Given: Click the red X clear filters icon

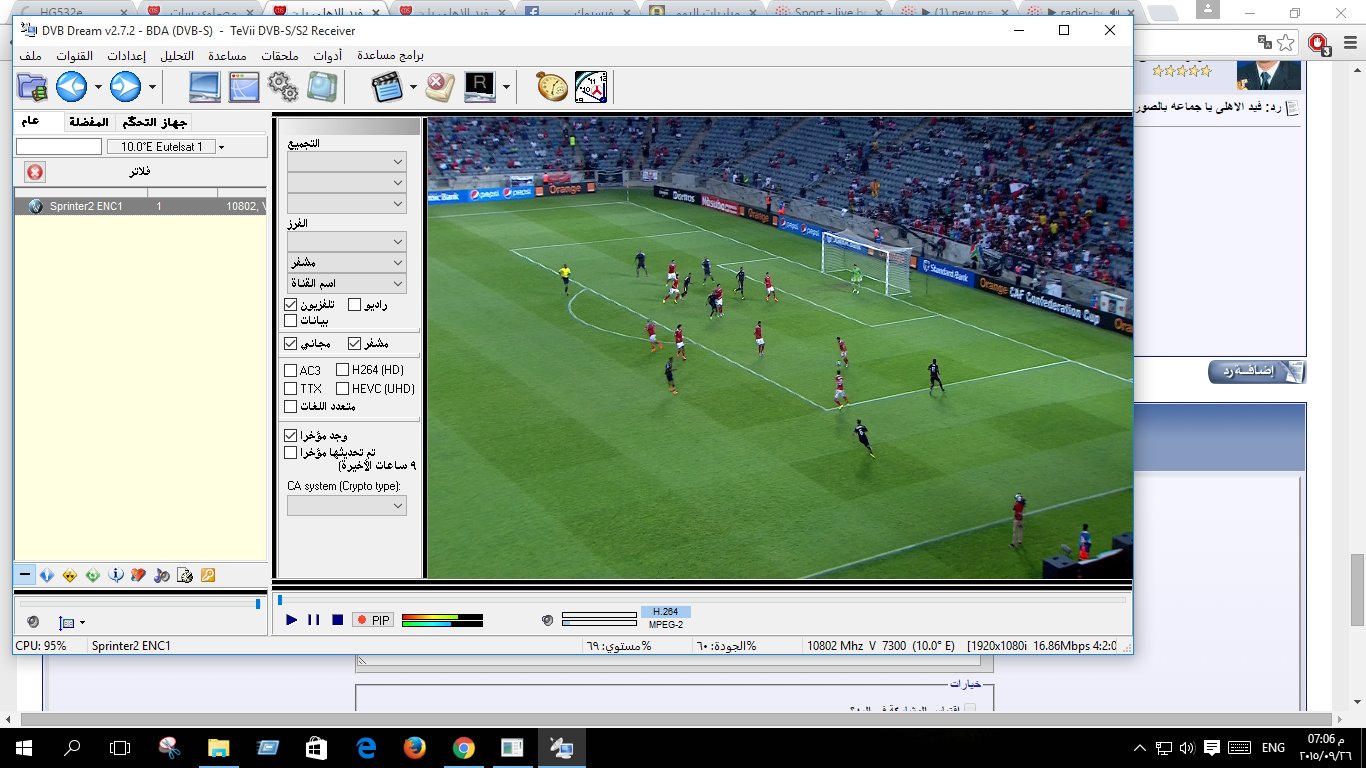Looking at the screenshot, I should click(35, 172).
